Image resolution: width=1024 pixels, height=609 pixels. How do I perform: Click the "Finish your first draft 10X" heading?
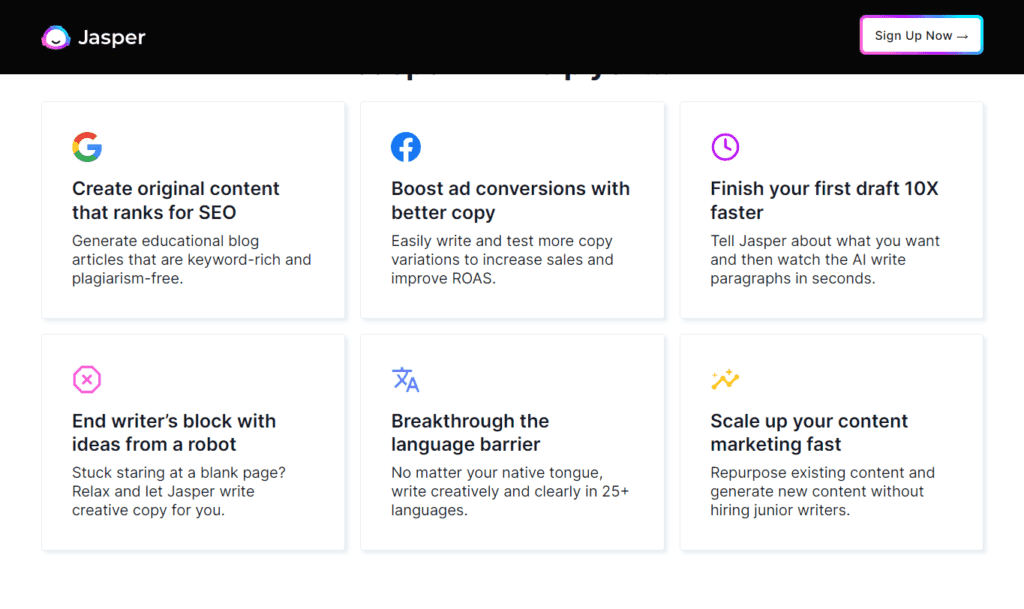824,200
